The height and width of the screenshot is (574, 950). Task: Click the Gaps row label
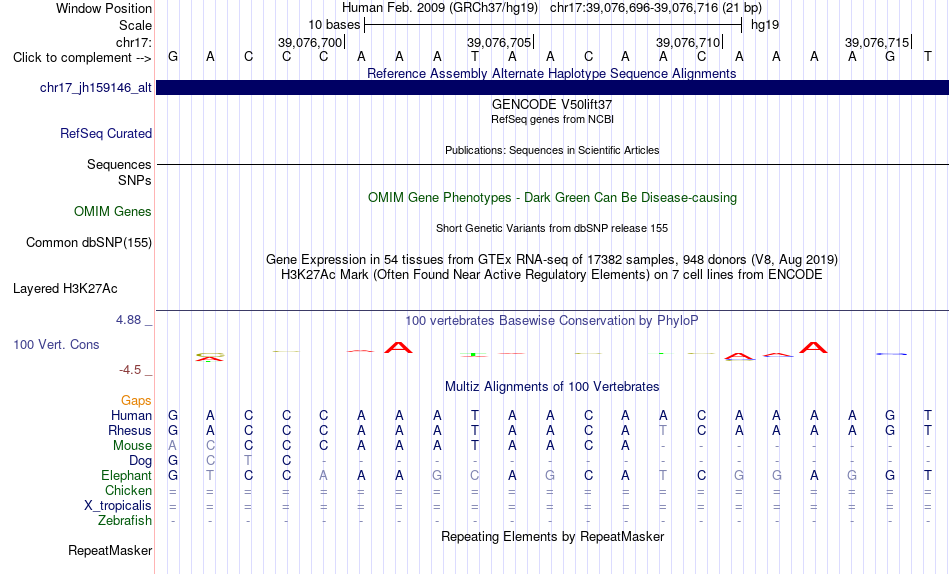[136, 401]
